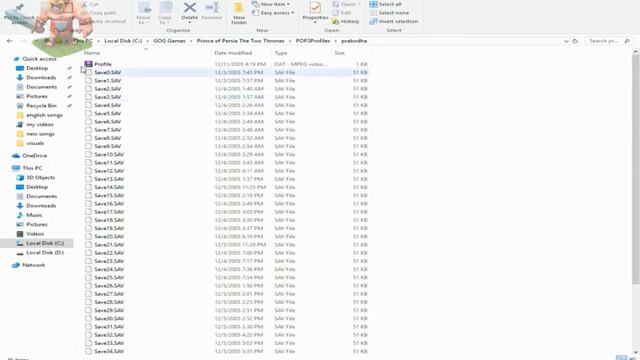Open the New item dropdown
Screen dimensions: 640x360
coord(271,4)
